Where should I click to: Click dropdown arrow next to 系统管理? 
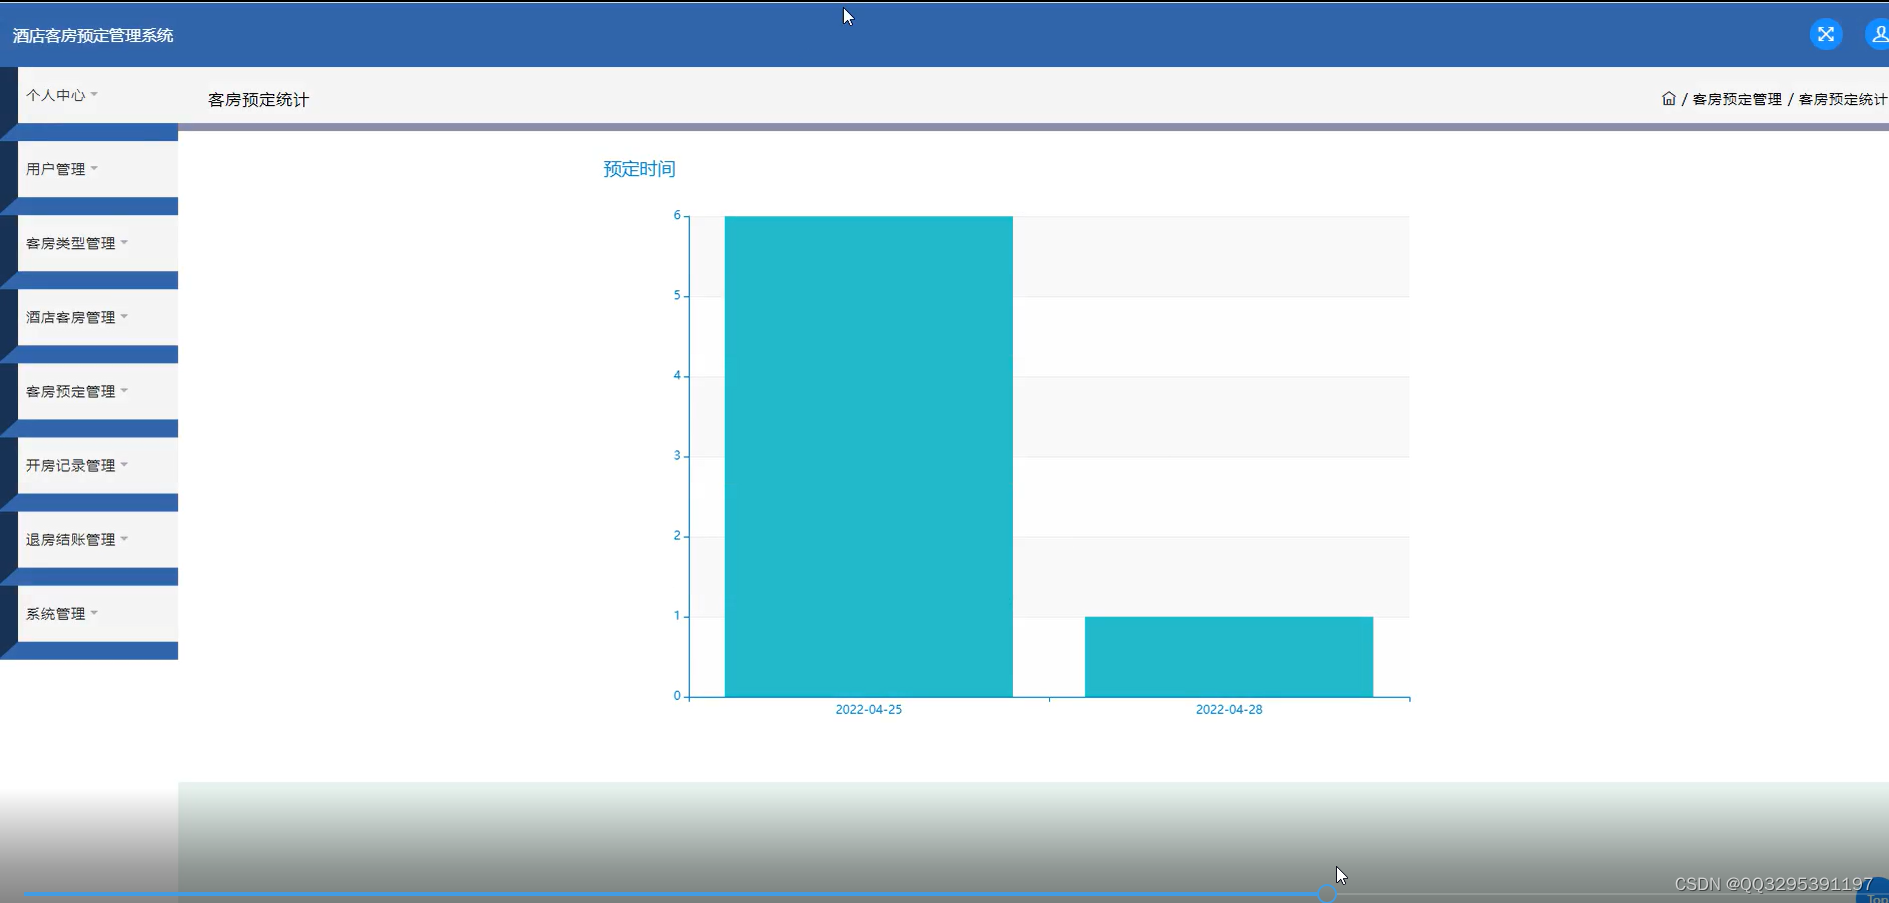click(x=94, y=612)
